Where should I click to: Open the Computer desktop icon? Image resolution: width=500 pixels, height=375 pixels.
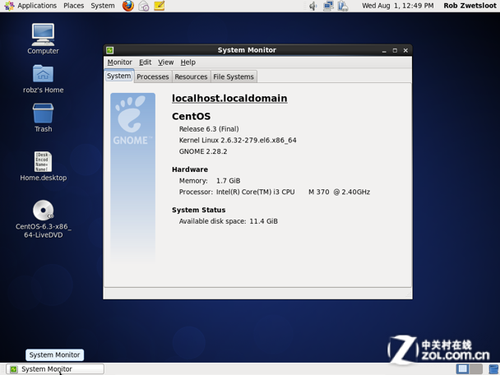[43, 39]
